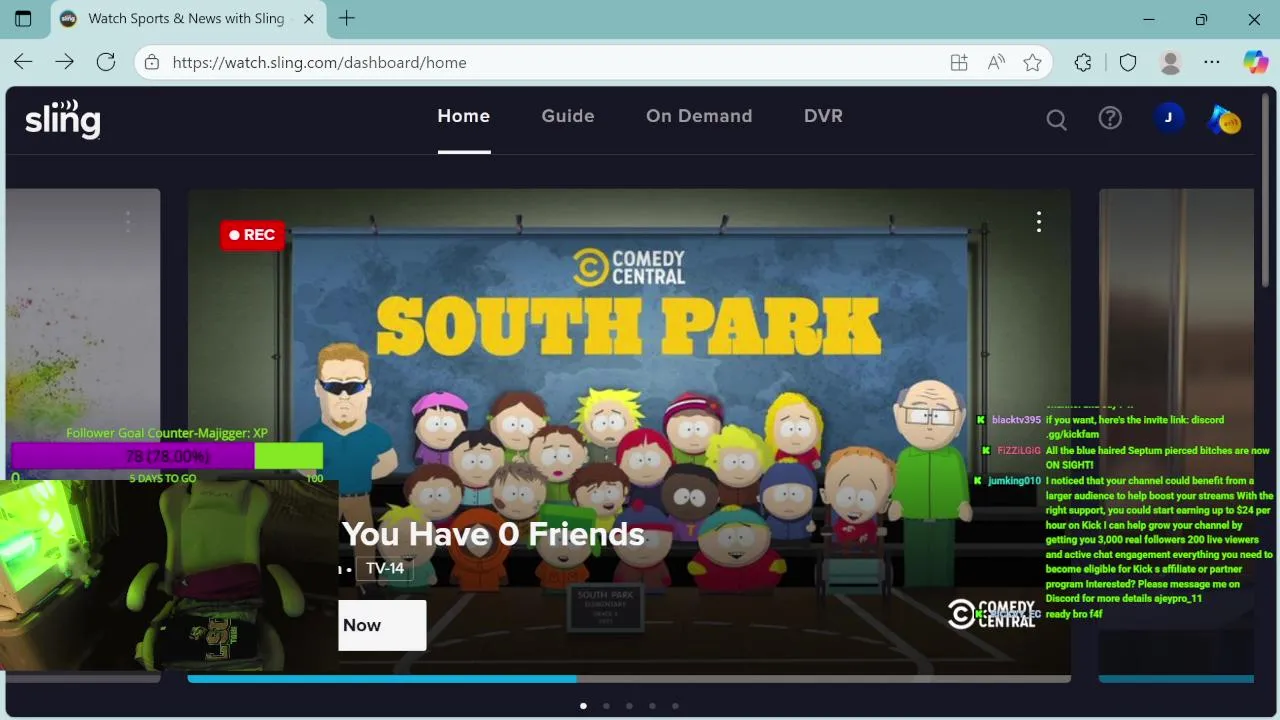Viewport: 1280px width, 720px height.
Task: Select third carousel dot
Action: 629,706
